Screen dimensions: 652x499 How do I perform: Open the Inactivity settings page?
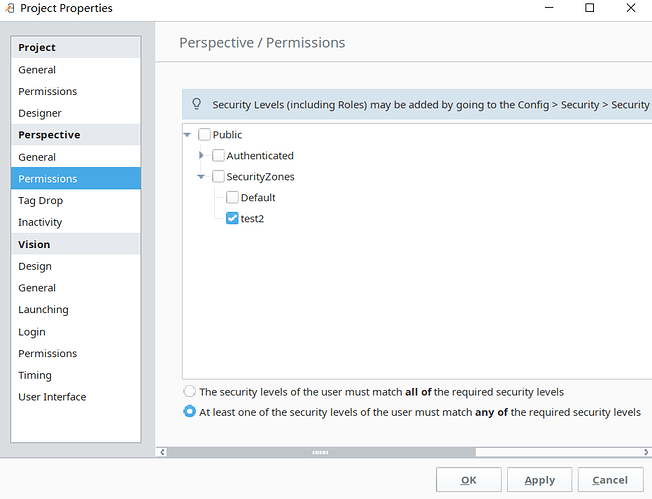tap(40, 222)
